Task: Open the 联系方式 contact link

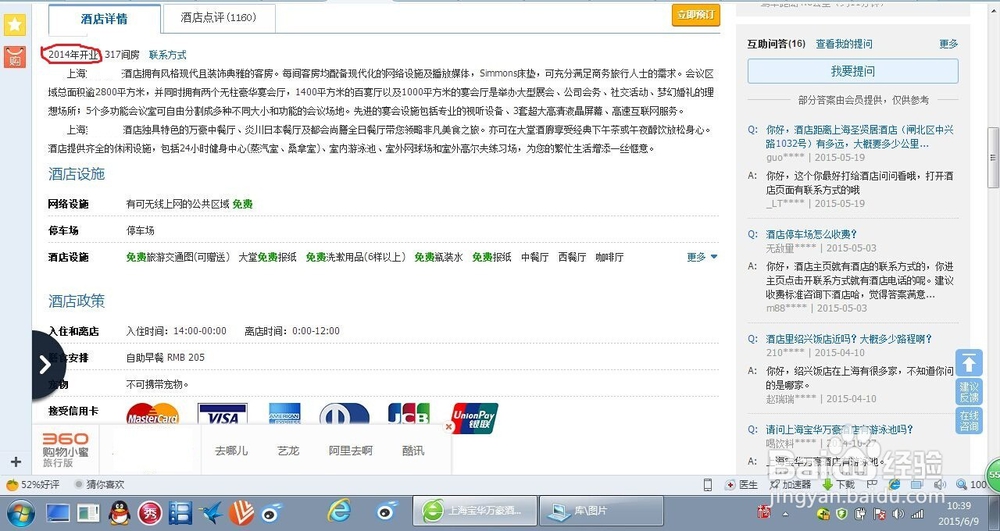Action: [168, 55]
